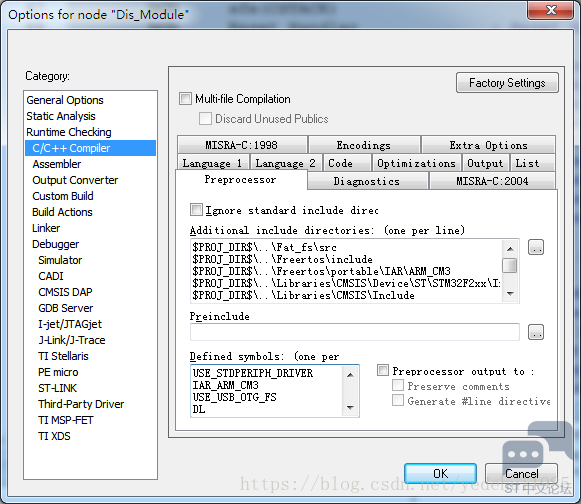Click the browse button next to Preinclude field
Image resolution: width=581 pixels, height=504 pixels.
tap(536, 332)
